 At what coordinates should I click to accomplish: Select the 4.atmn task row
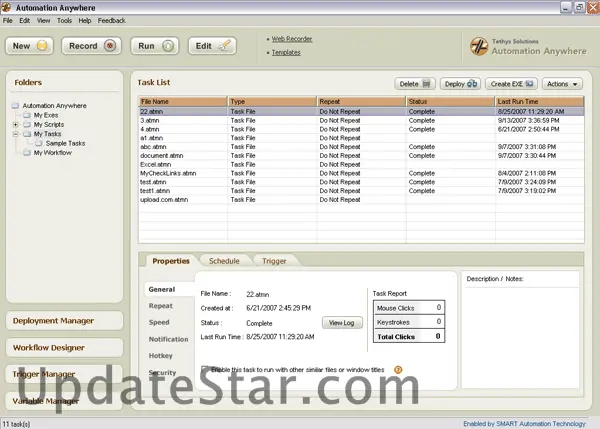[361, 129]
